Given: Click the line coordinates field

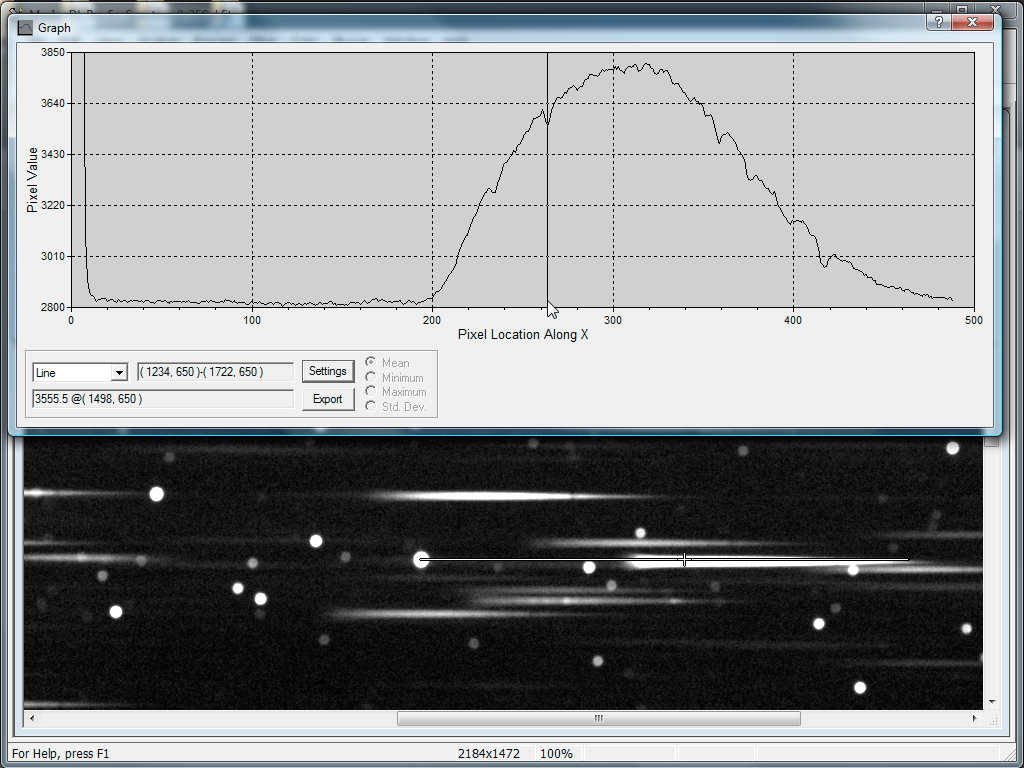Looking at the screenshot, I should [216, 372].
